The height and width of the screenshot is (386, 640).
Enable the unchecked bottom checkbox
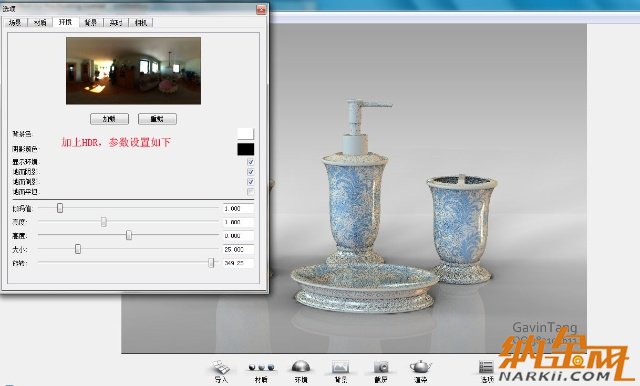pyautogui.click(x=251, y=191)
